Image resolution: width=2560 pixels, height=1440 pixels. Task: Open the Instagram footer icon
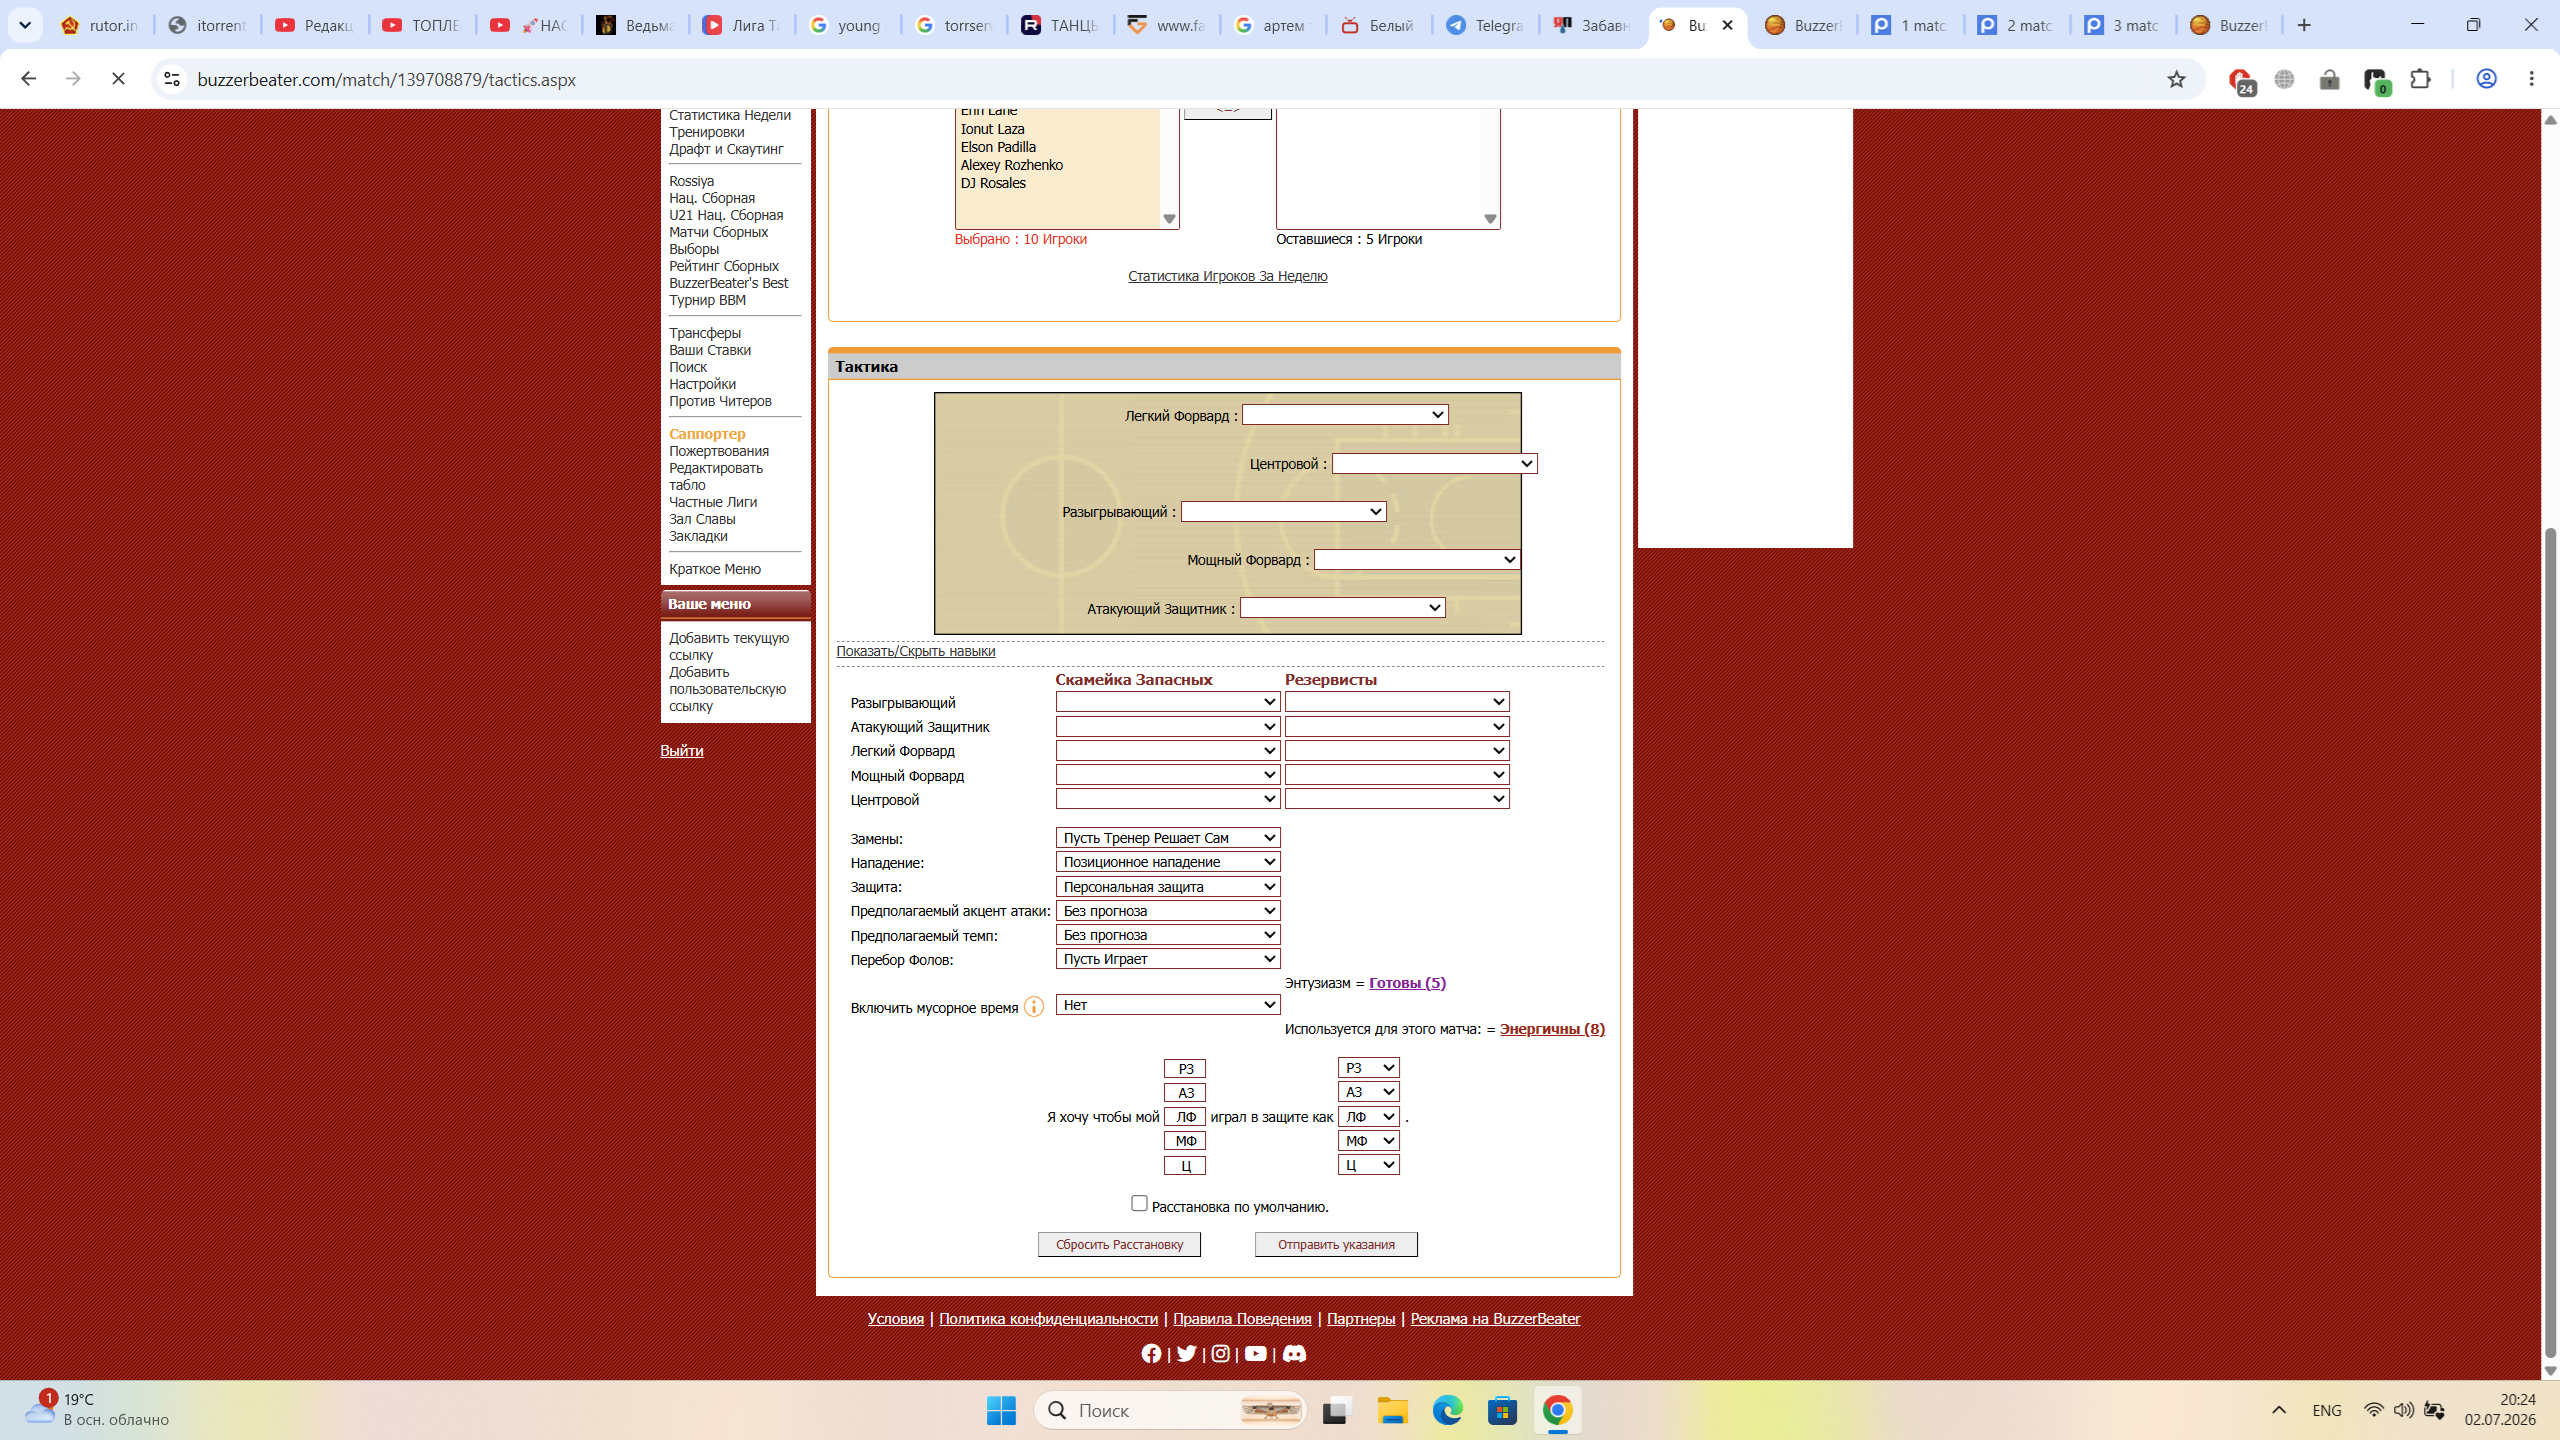pos(1220,1354)
